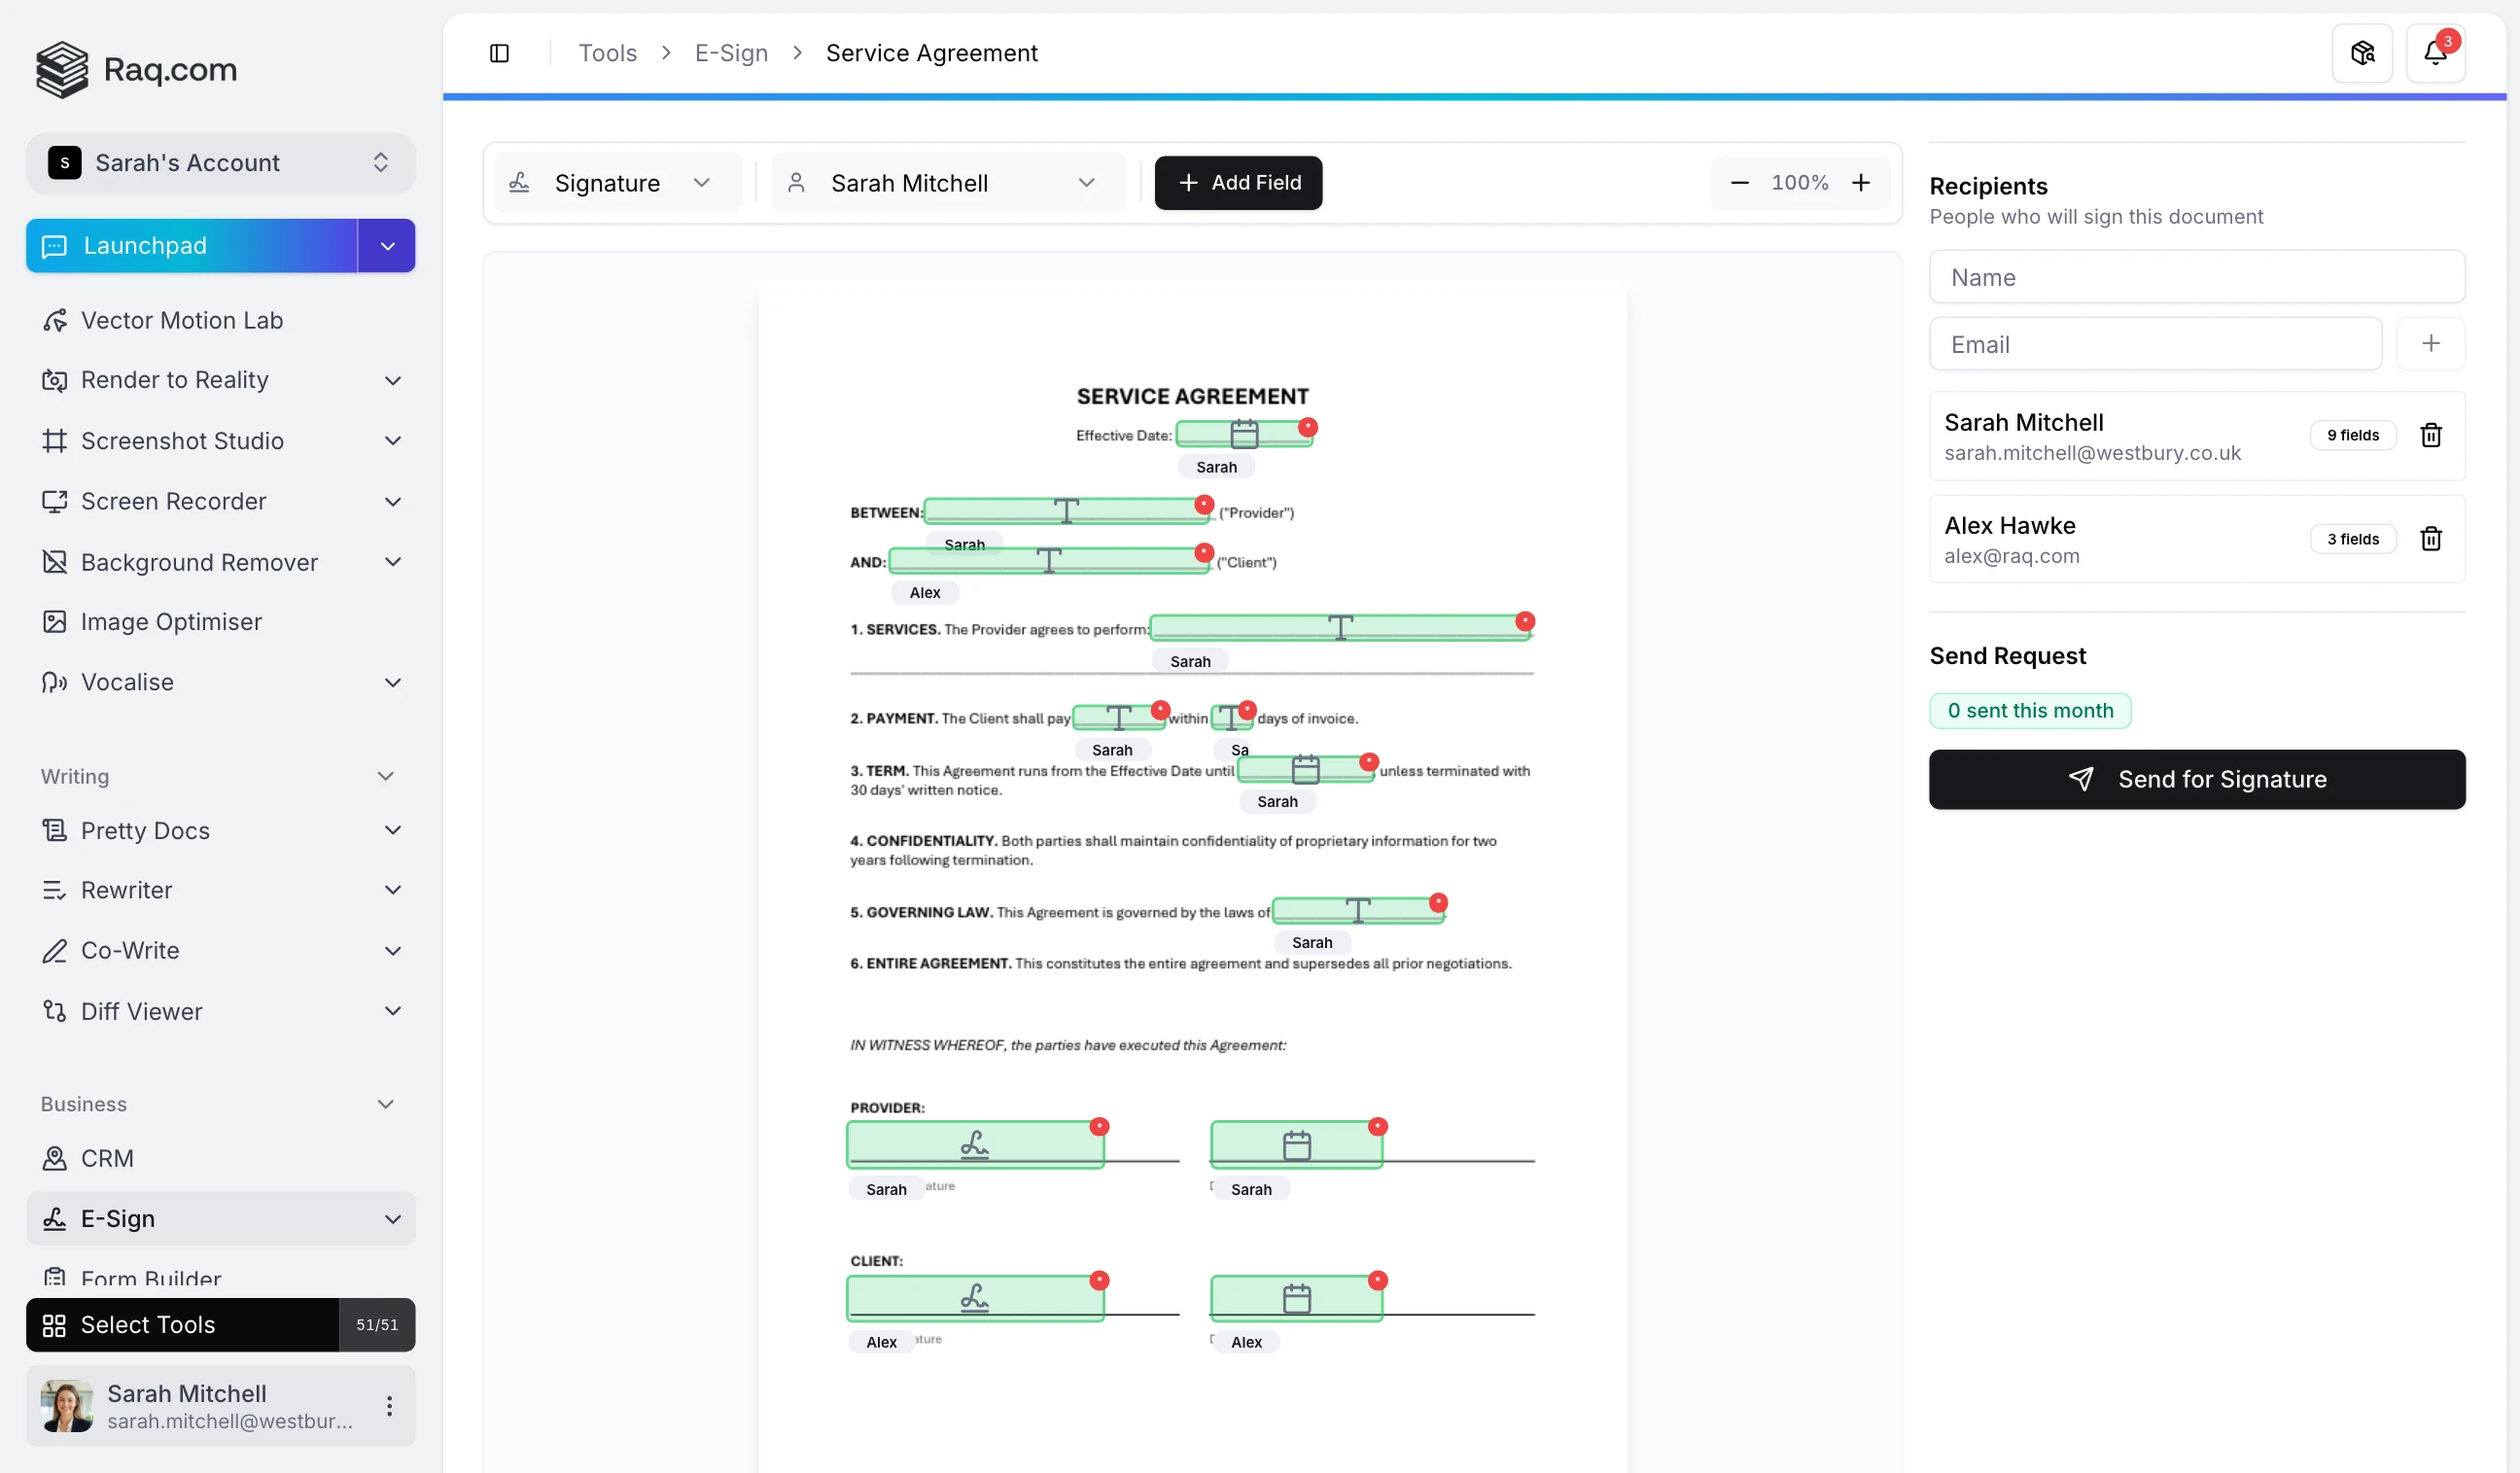Click the package box icon in header

2362,53
